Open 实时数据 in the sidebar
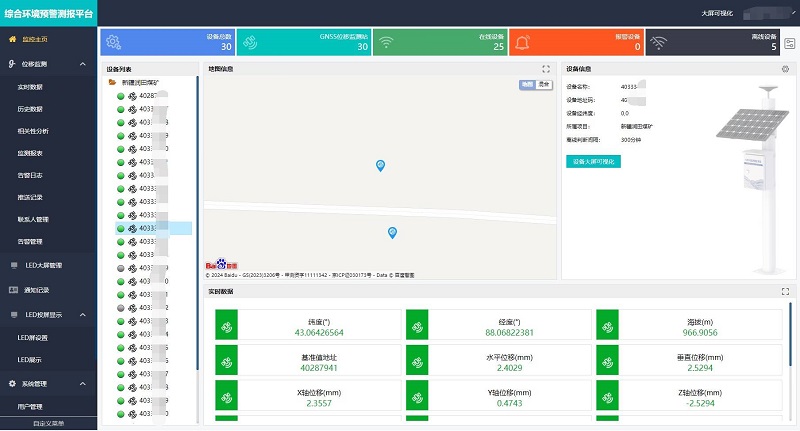Viewport: 800px width, 431px height. (30, 87)
